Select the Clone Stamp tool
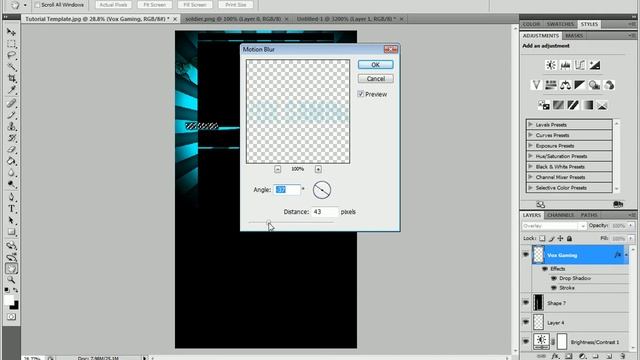 (x=11, y=127)
